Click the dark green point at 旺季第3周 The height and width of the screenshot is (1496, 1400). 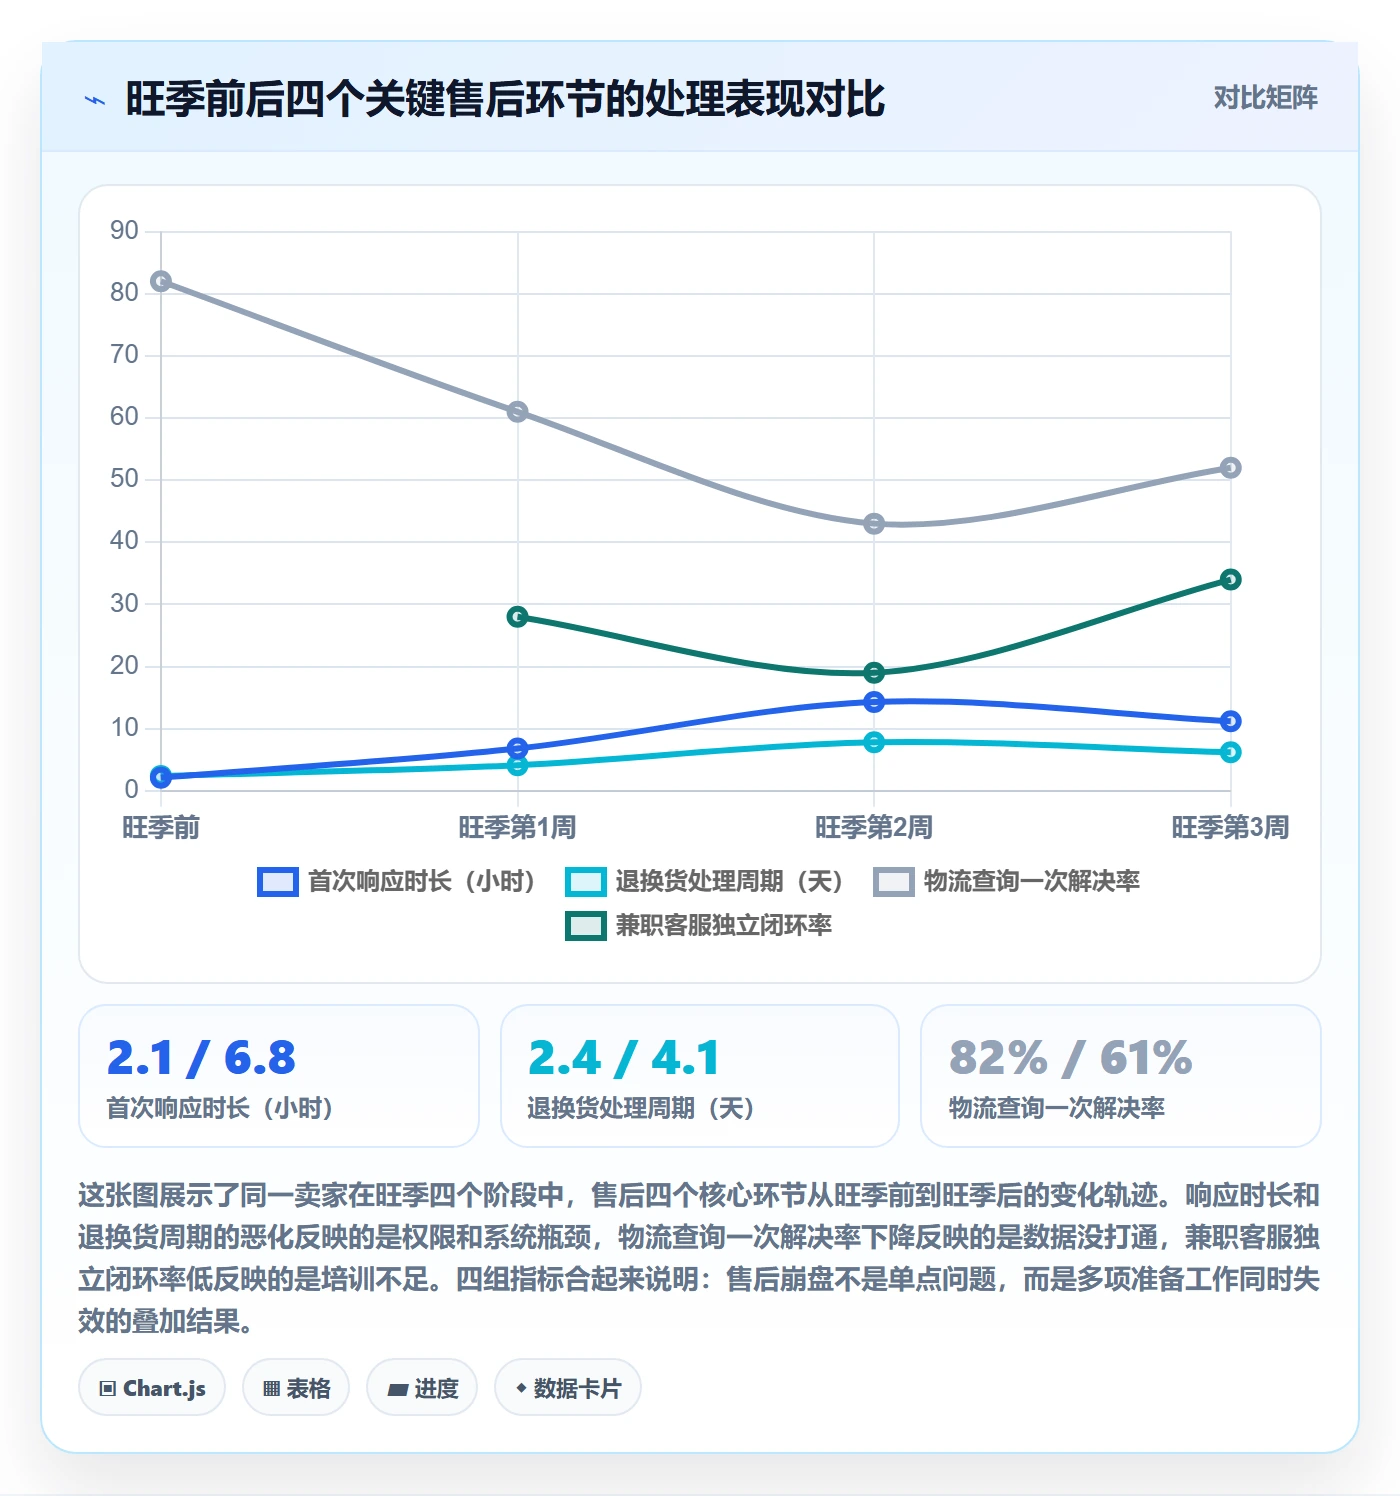[1231, 580]
